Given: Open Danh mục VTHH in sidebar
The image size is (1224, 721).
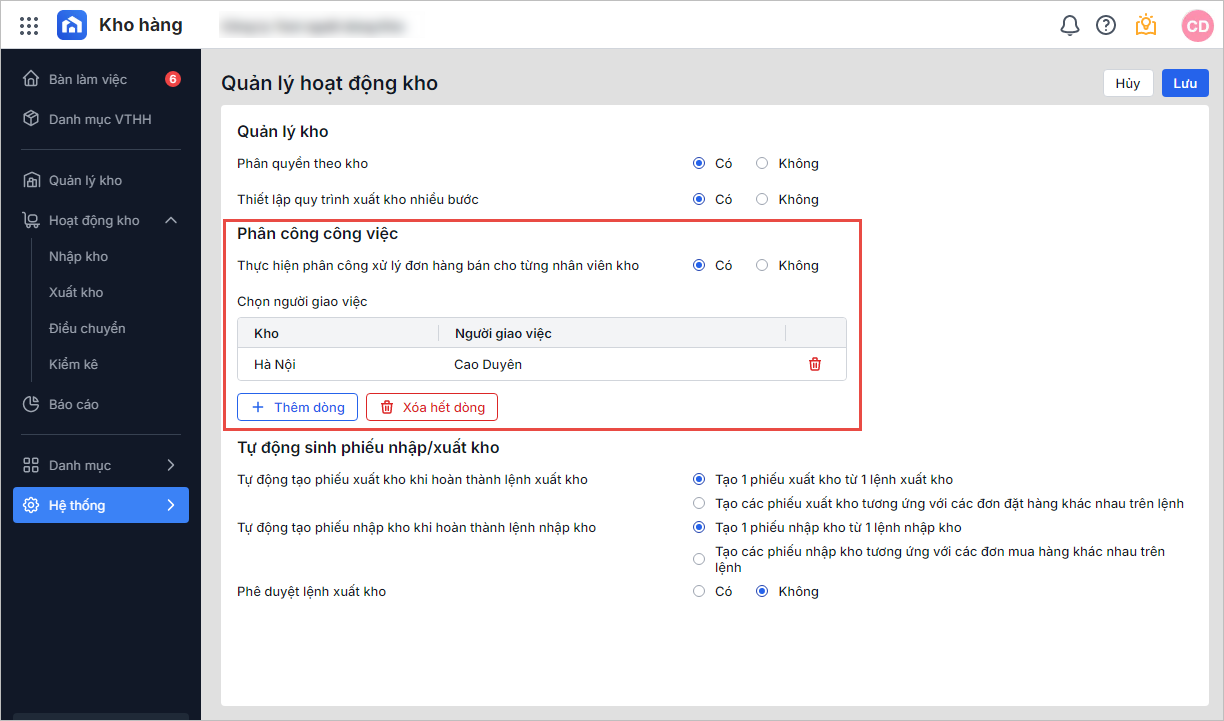Looking at the screenshot, I should (101, 119).
